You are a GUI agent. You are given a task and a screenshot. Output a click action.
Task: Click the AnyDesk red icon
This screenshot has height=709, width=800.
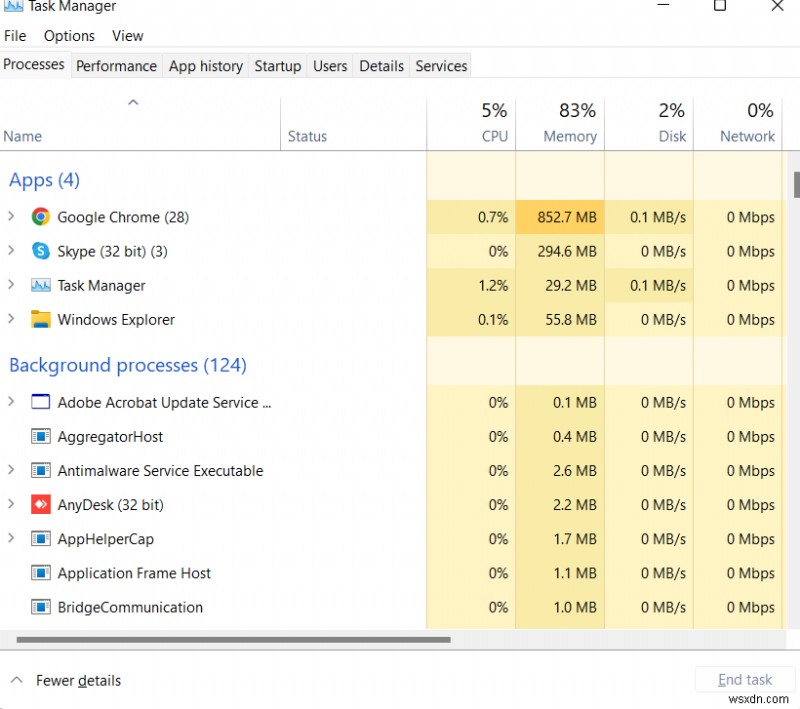coord(40,505)
